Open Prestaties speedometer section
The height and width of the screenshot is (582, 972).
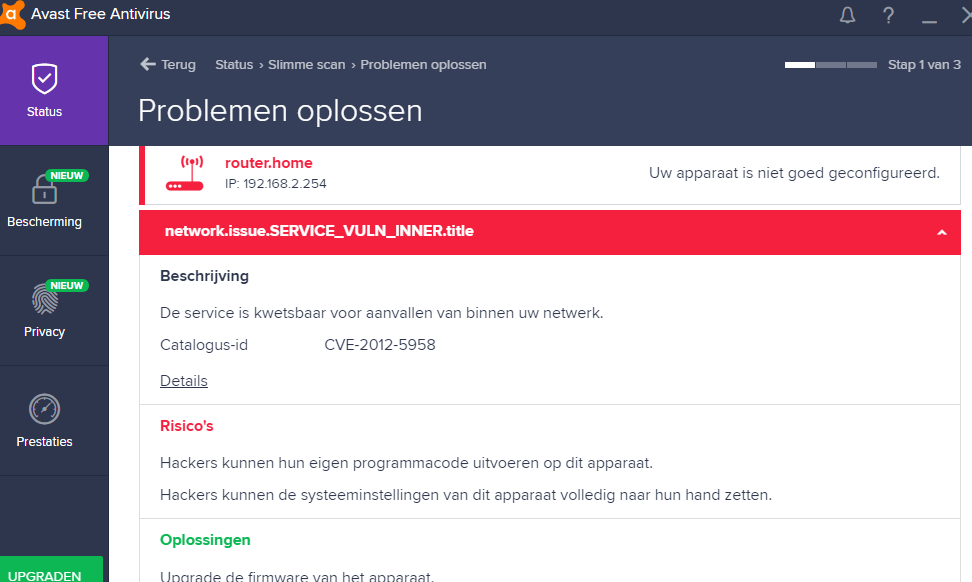(x=44, y=410)
